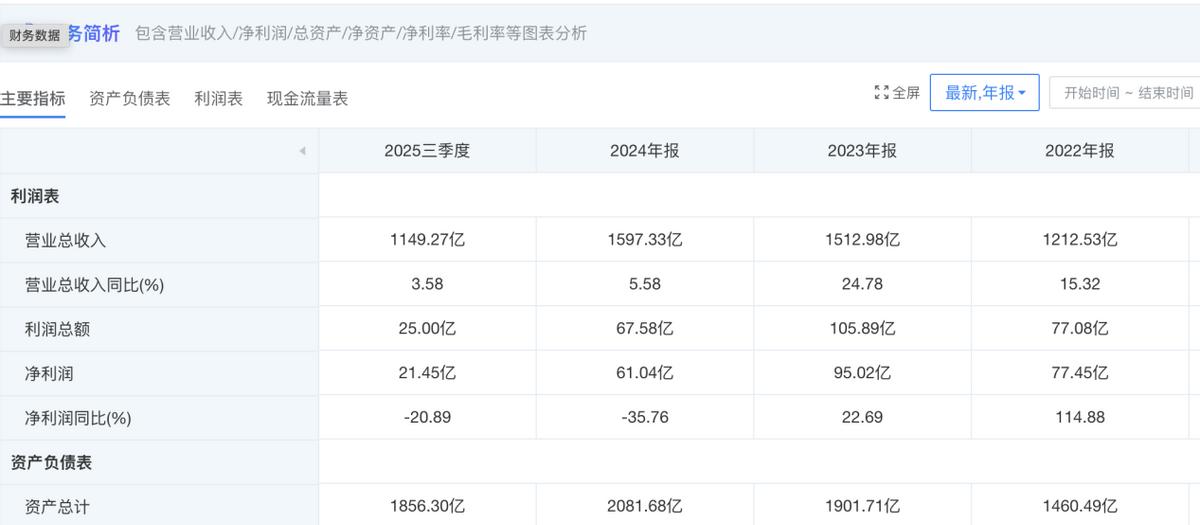Open the 最新,年报 dropdown
This screenshot has width=1200, height=525.
(984, 93)
